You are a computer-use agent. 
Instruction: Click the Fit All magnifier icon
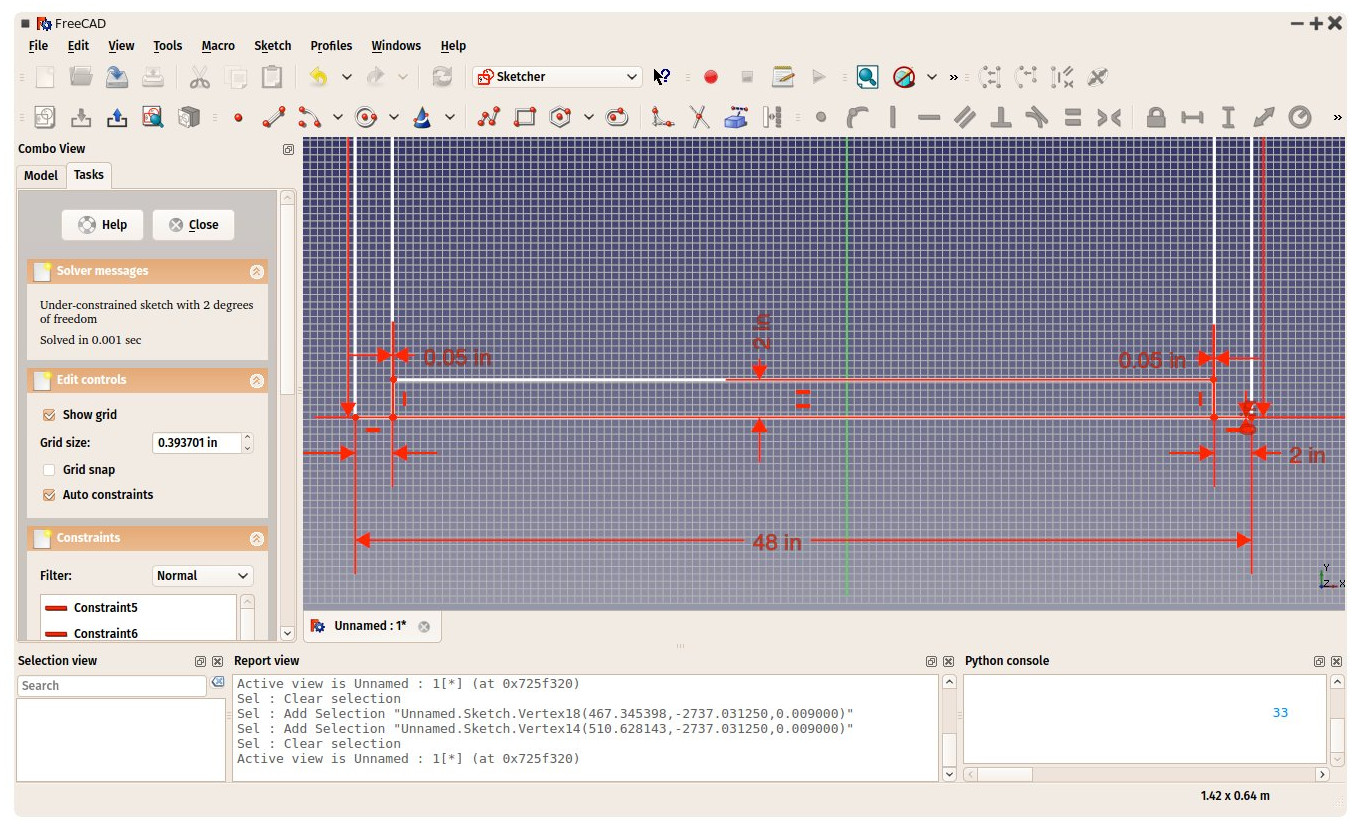click(867, 77)
